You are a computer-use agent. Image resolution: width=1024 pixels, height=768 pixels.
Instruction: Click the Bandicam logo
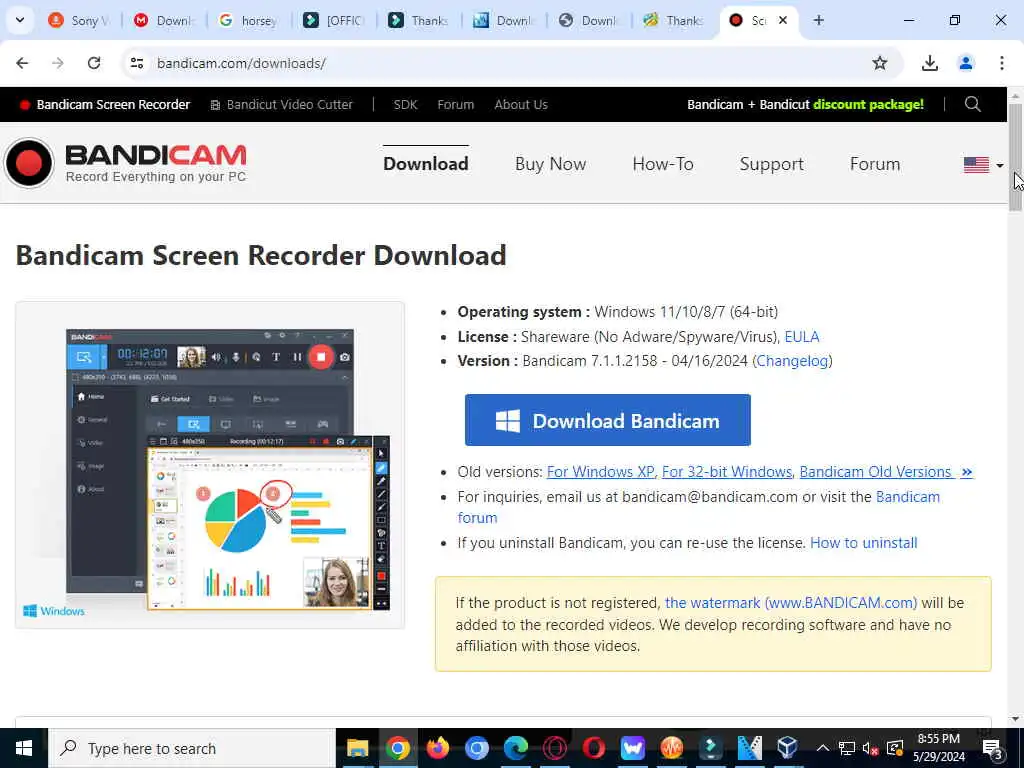(125, 163)
